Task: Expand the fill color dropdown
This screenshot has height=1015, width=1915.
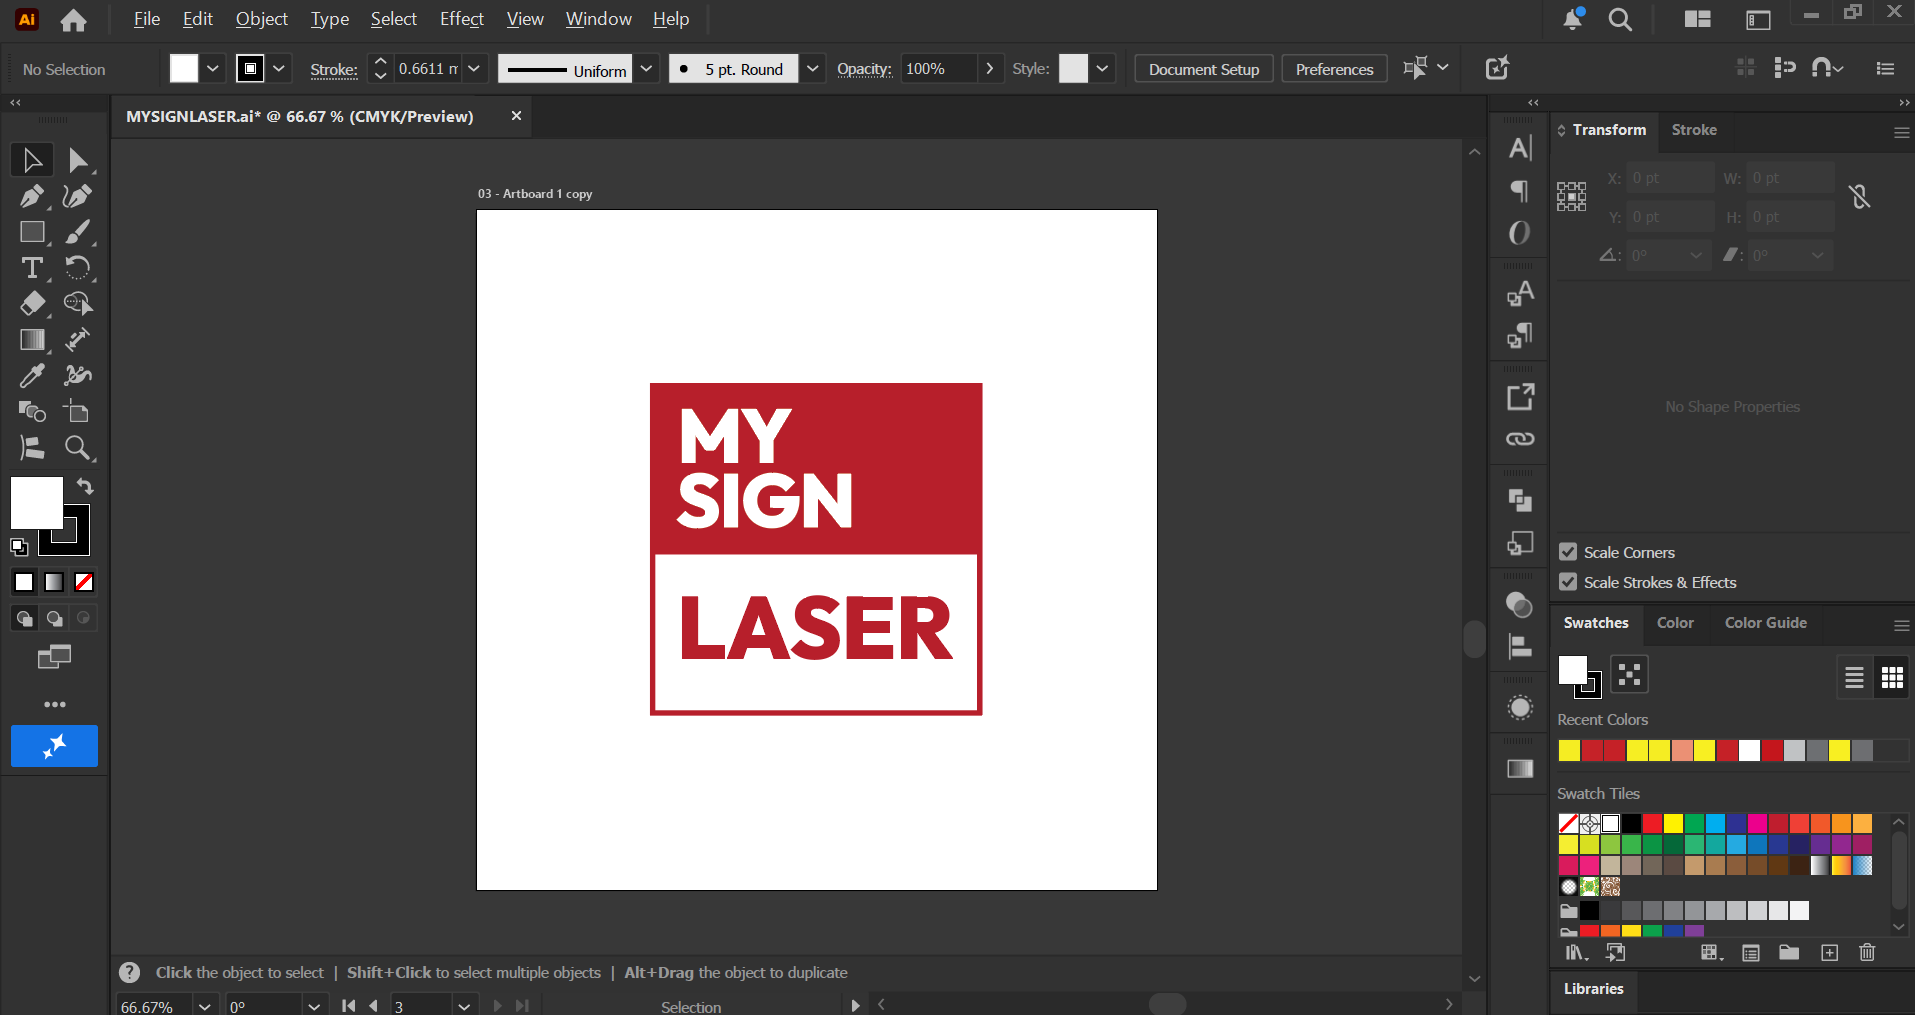Action: pyautogui.click(x=212, y=69)
